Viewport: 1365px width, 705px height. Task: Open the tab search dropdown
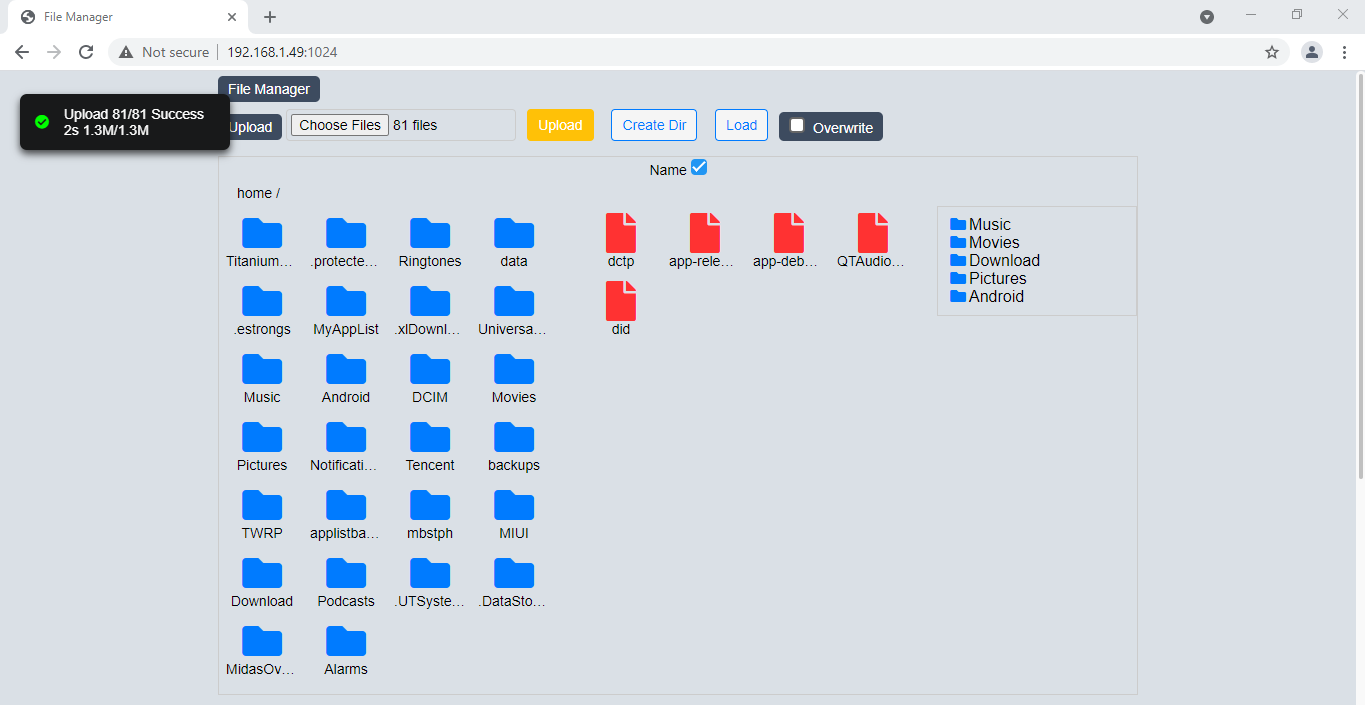click(x=1207, y=17)
